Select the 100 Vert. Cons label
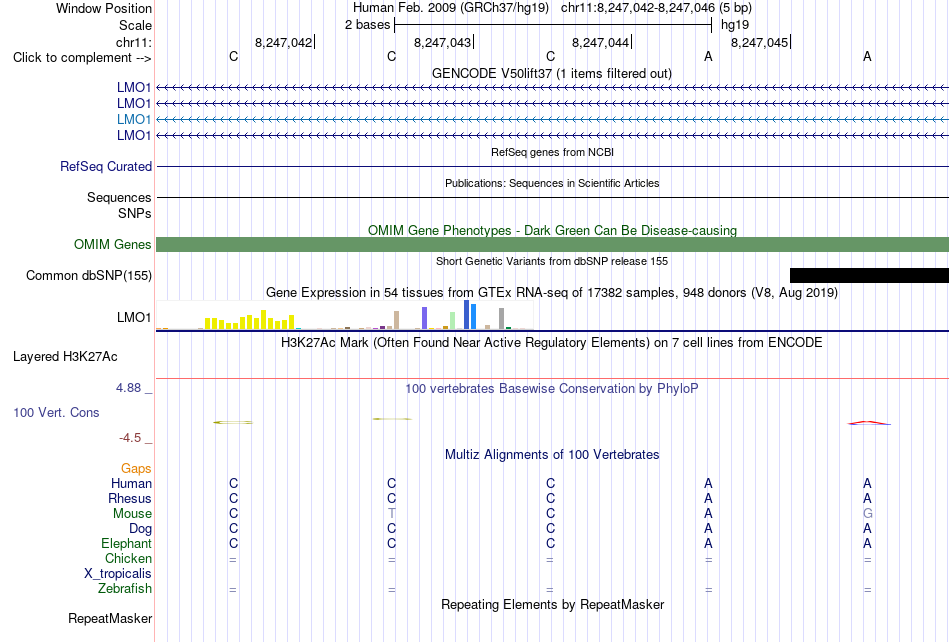This screenshot has width=950, height=642. (x=56, y=412)
